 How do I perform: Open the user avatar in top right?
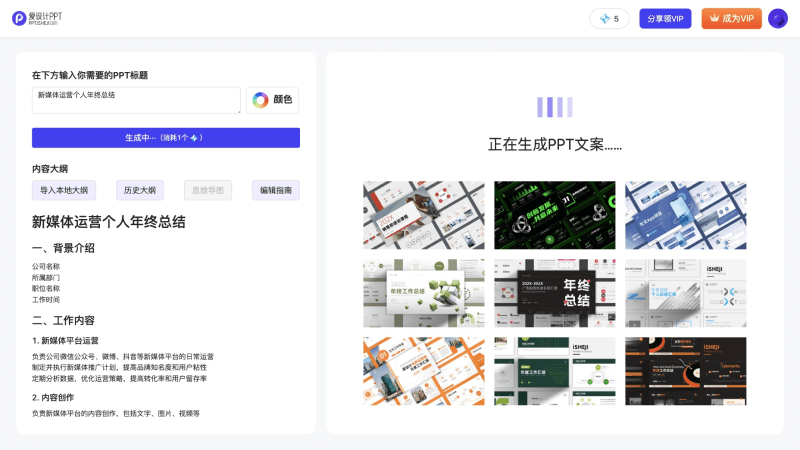(x=777, y=19)
